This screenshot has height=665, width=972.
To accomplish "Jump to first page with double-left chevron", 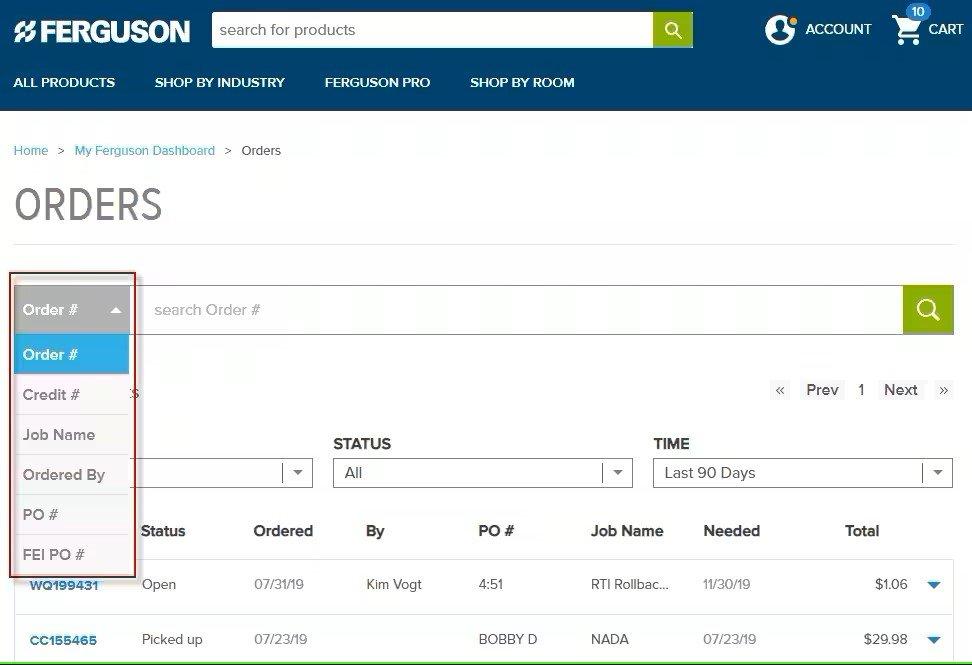I will click(780, 390).
